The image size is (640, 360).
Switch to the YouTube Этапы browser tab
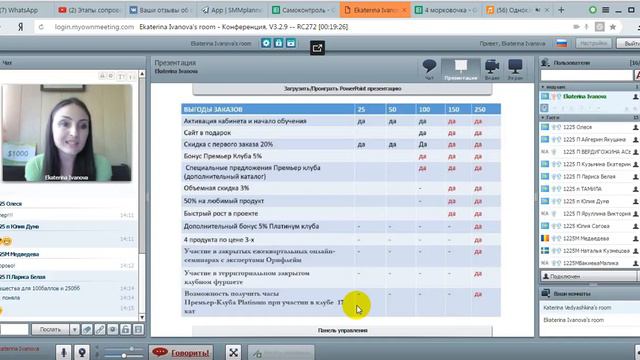pos(89,10)
